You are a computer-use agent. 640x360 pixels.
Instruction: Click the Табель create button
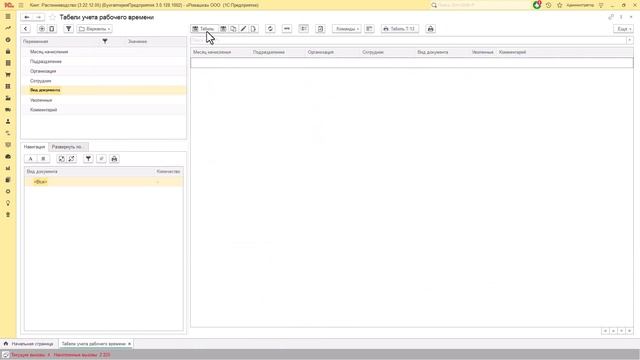[x=204, y=29]
